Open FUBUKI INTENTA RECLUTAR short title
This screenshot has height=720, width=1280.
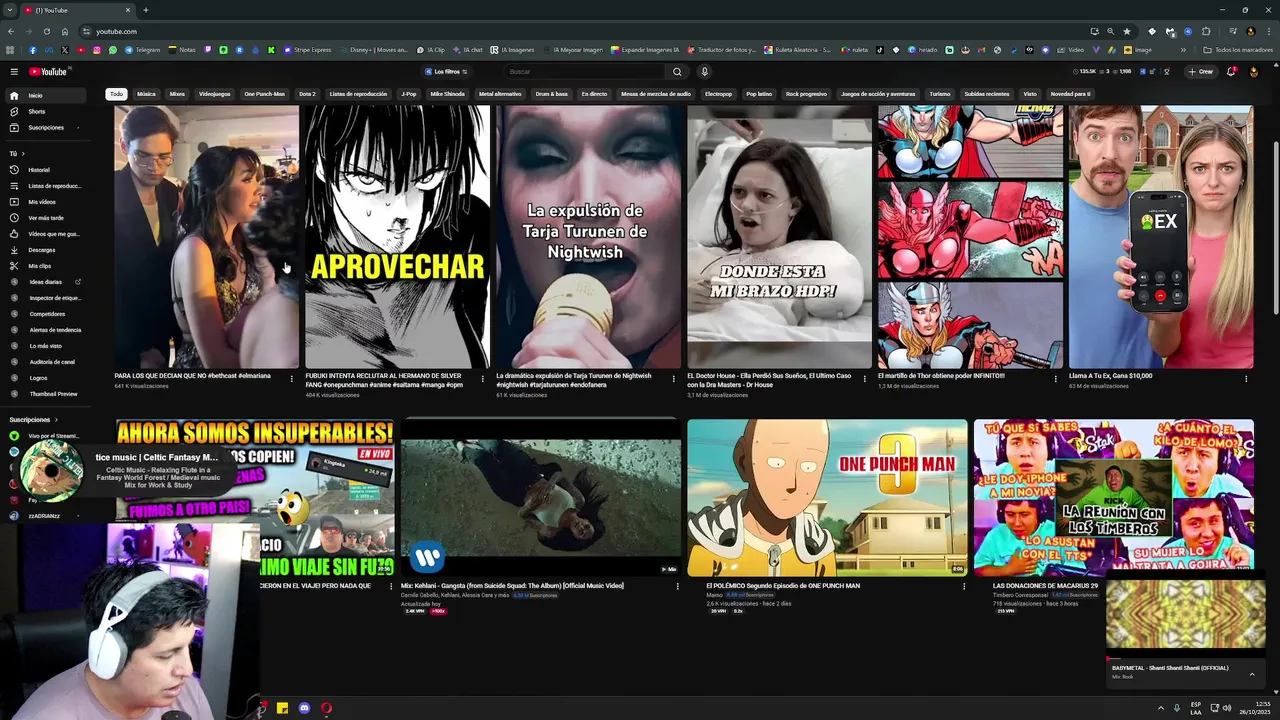(x=384, y=380)
